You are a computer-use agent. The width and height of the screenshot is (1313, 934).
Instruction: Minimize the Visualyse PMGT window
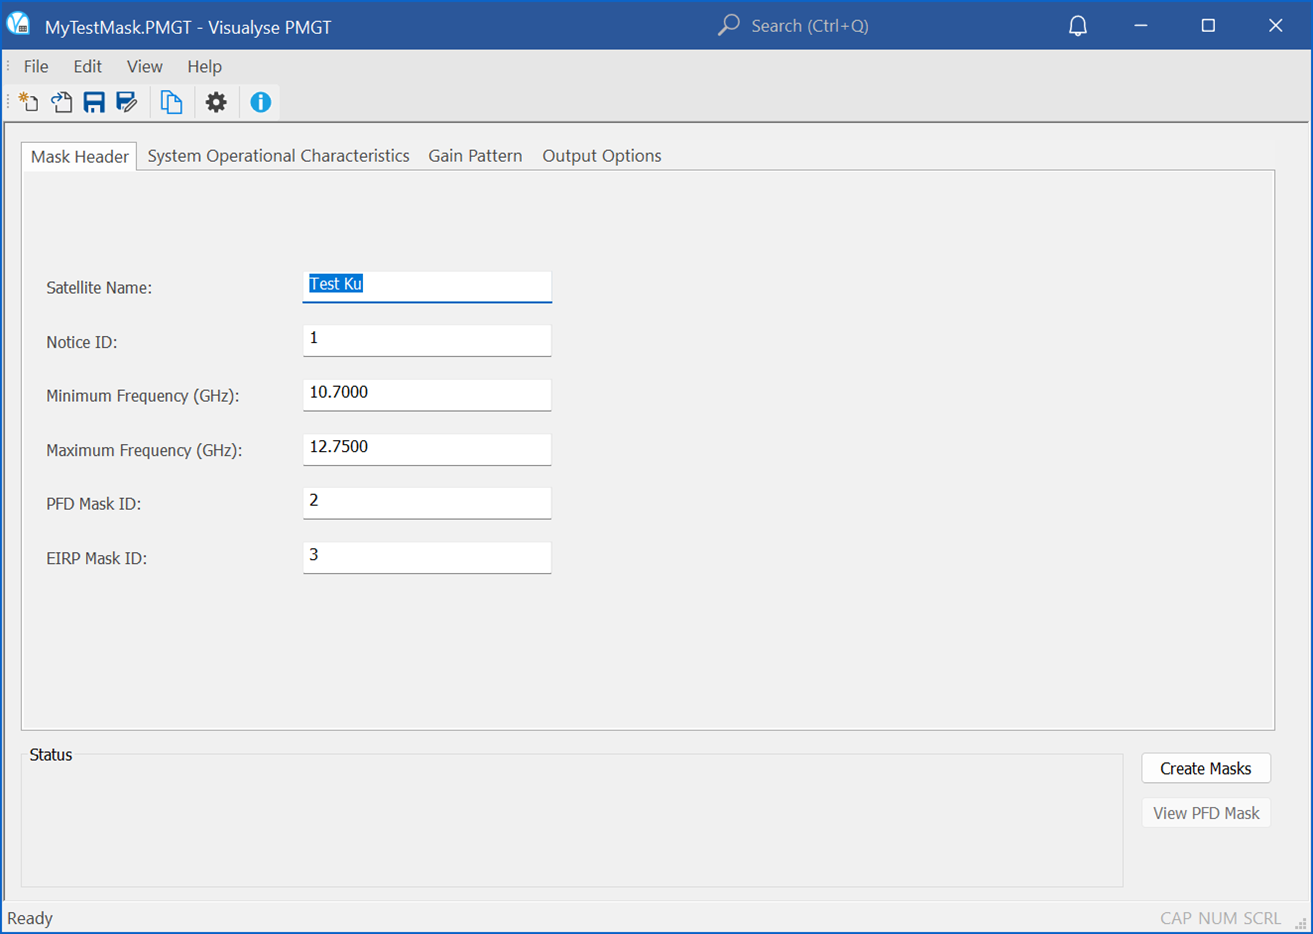pyautogui.click(x=1141, y=25)
